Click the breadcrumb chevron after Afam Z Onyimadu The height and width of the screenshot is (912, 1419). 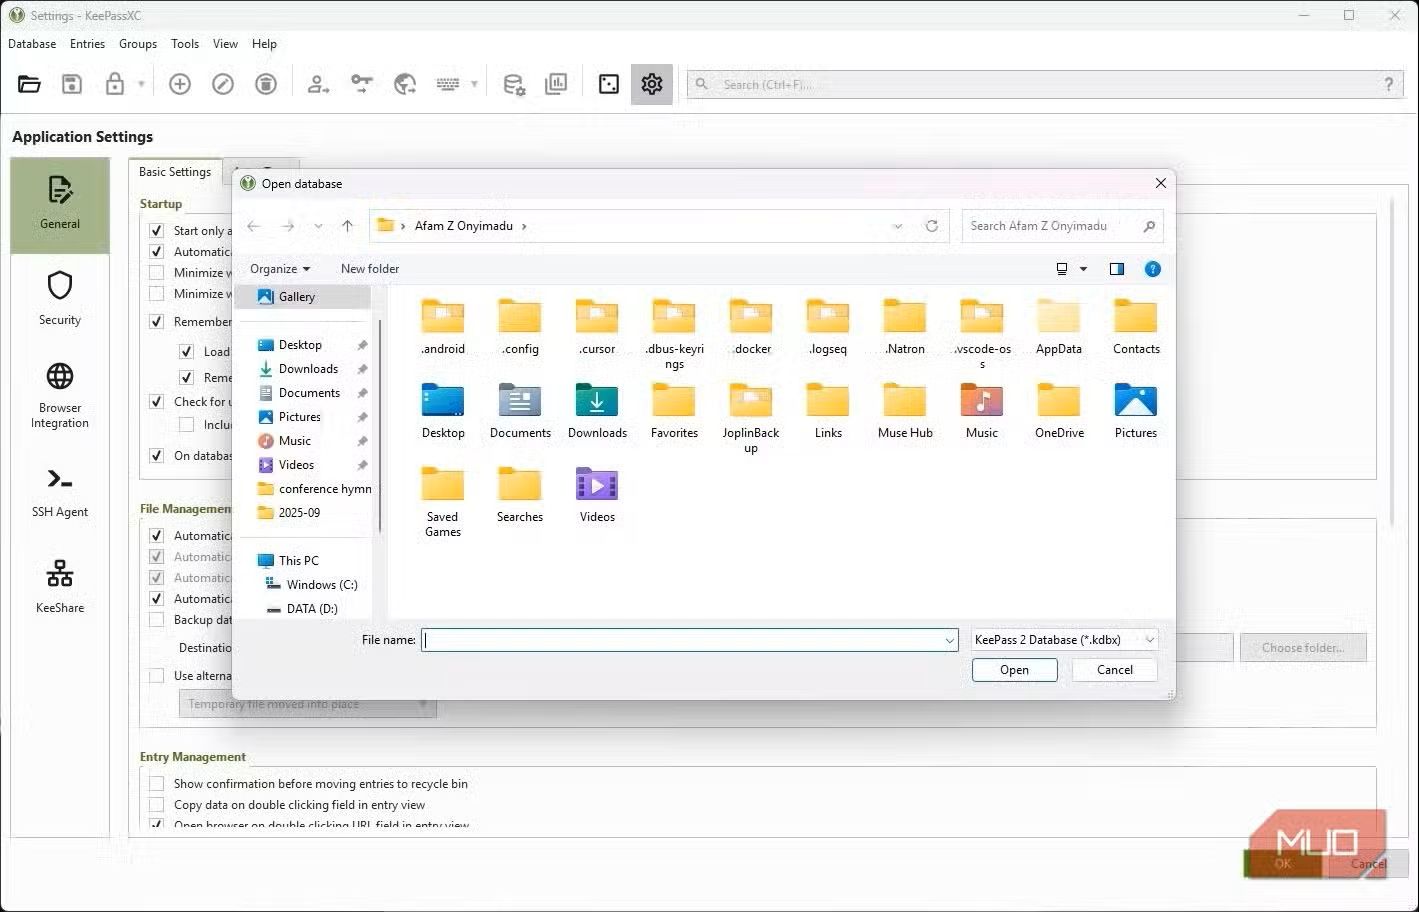coord(524,226)
